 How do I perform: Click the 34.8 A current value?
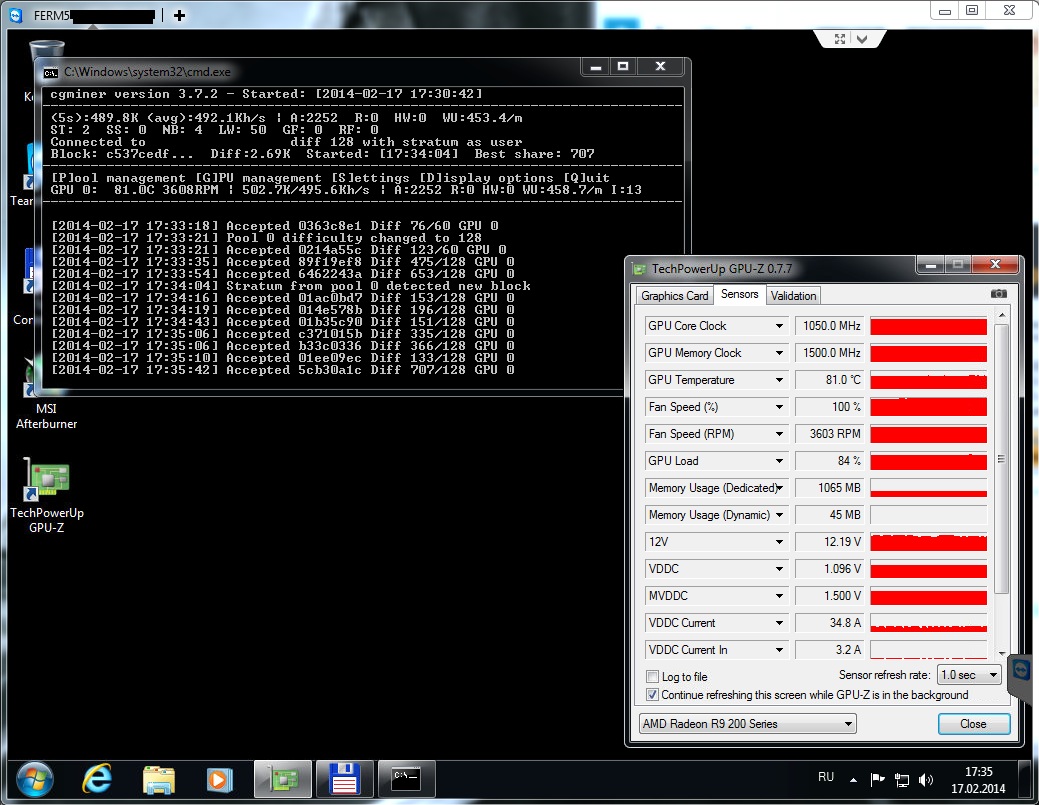click(x=829, y=623)
